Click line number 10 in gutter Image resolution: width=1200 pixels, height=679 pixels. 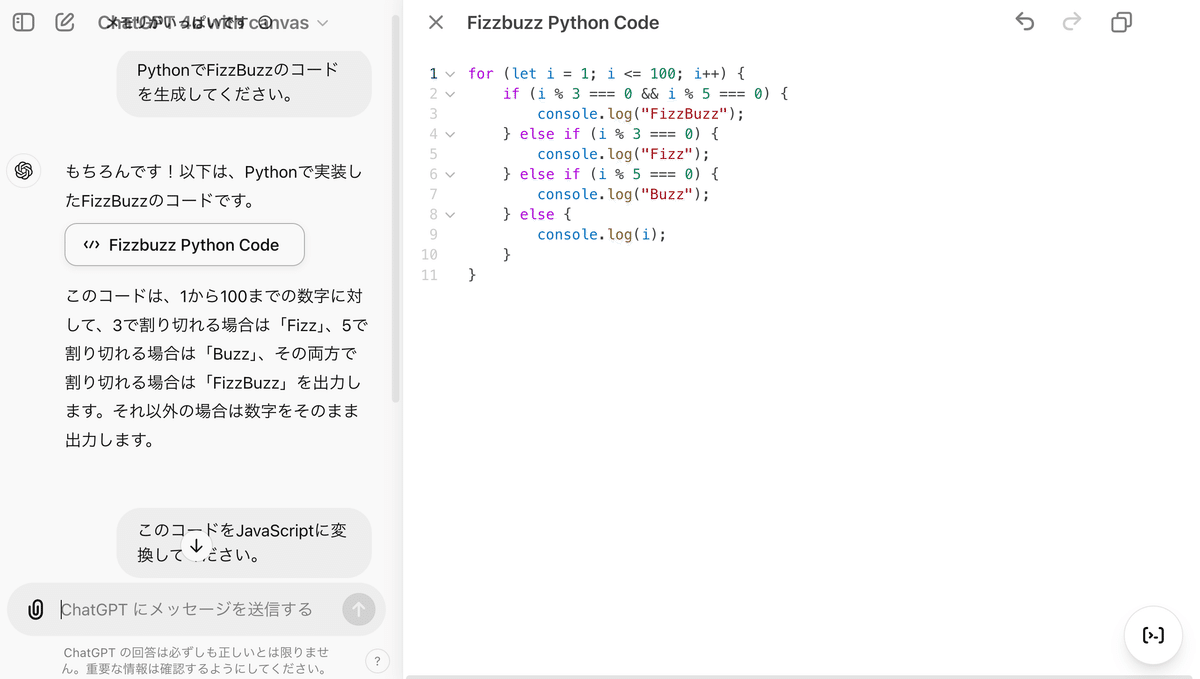pyautogui.click(x=429, y=254)
